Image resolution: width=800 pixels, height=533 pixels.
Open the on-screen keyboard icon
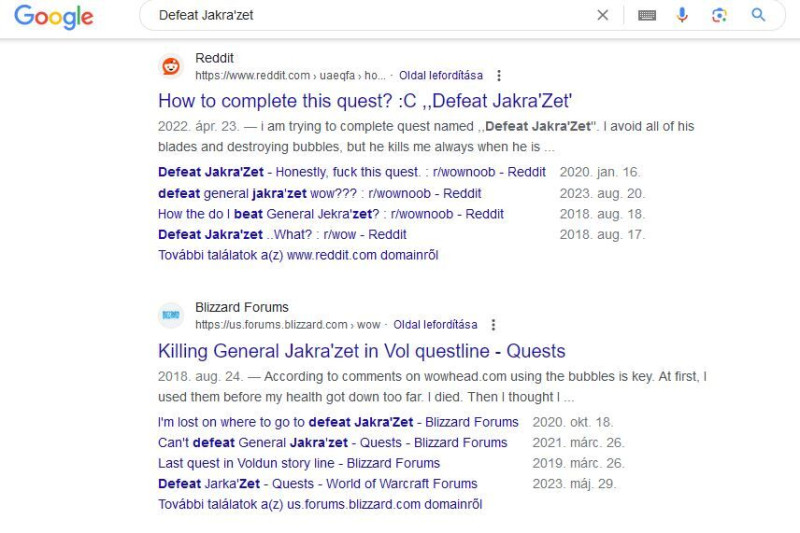647,15
